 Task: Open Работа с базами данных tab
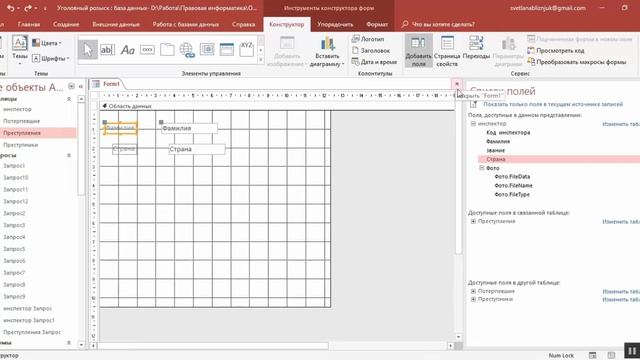186,24
